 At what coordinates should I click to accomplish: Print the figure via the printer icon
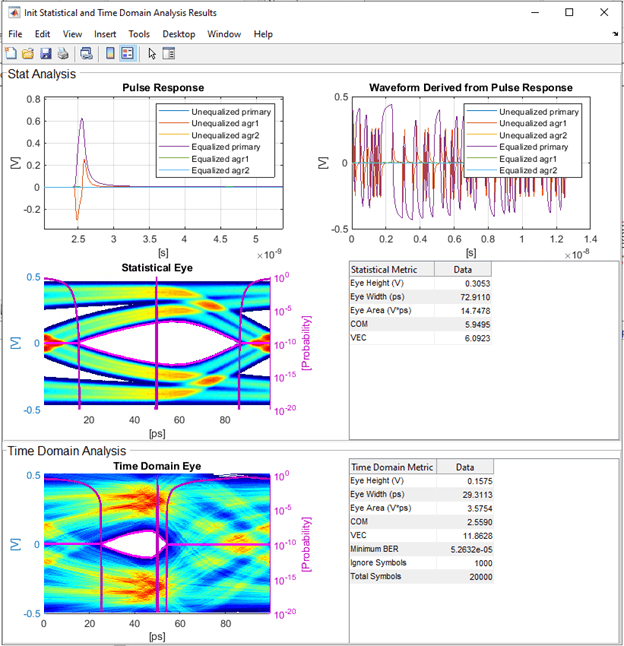[x=62, y=53]
